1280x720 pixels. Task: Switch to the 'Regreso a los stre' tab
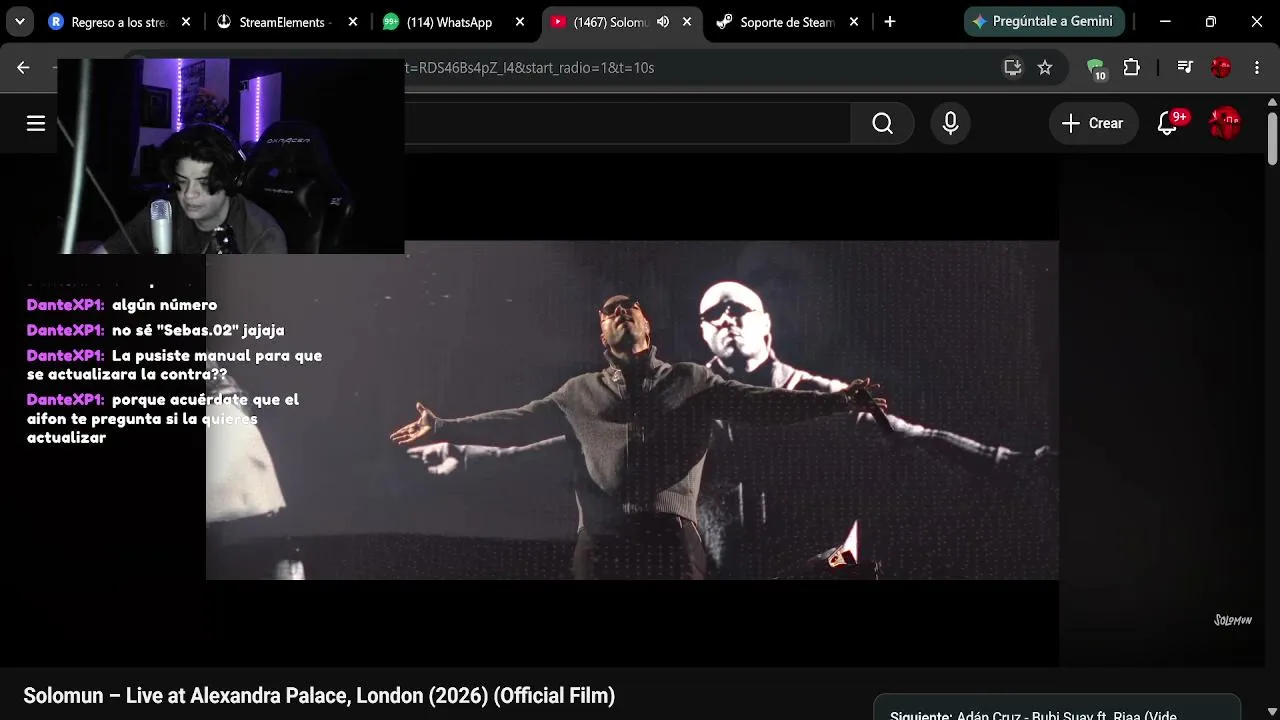[120, 22]
